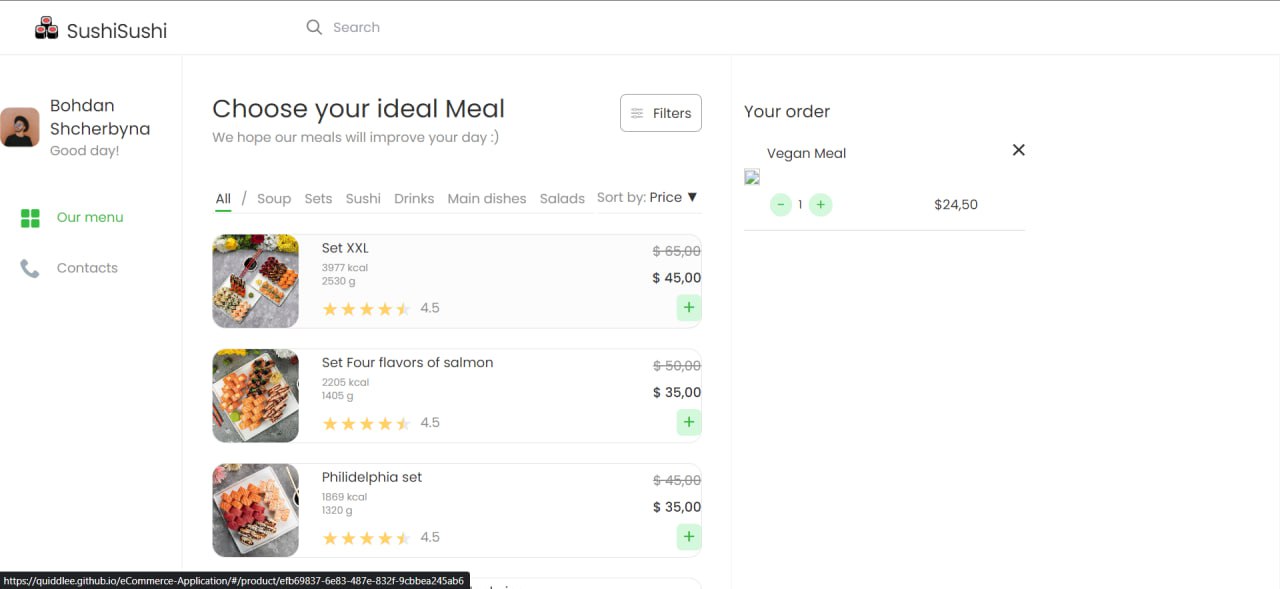Click the SushiSushi logo icon
This screenshot has width=1280, height=589.
47,28
